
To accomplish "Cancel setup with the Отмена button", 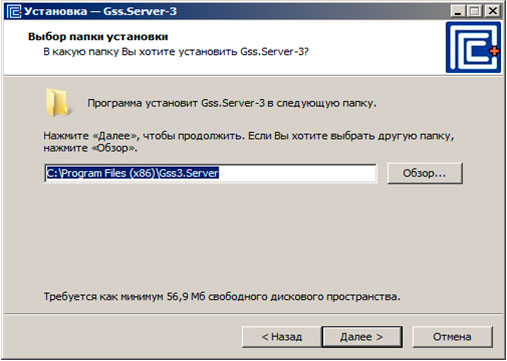I will 452,337.
